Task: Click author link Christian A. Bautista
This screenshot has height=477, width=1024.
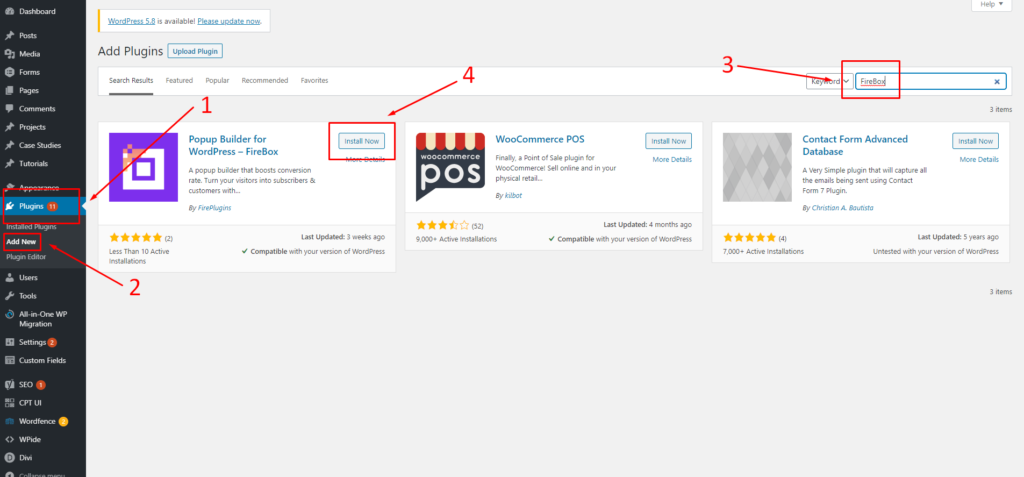Action: tap(842, 208)
